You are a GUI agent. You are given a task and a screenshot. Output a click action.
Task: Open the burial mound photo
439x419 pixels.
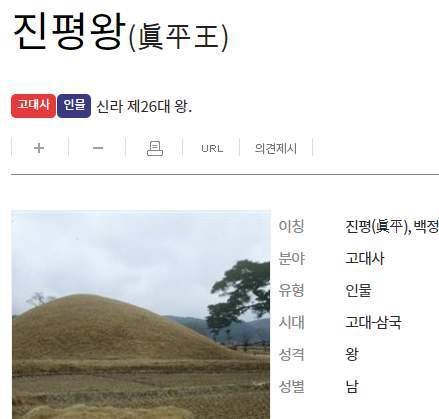(x=141, y=314)
